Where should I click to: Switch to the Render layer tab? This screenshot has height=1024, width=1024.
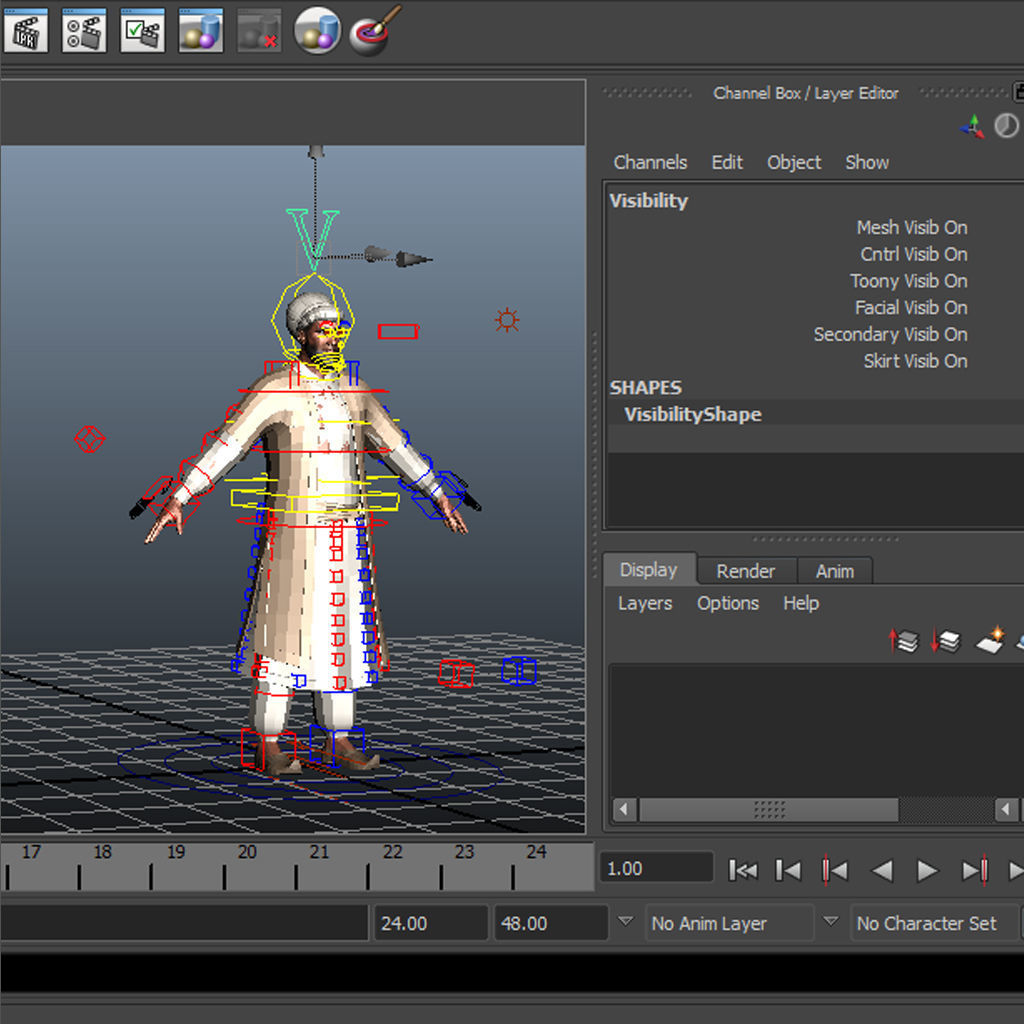tap(746, 571)
